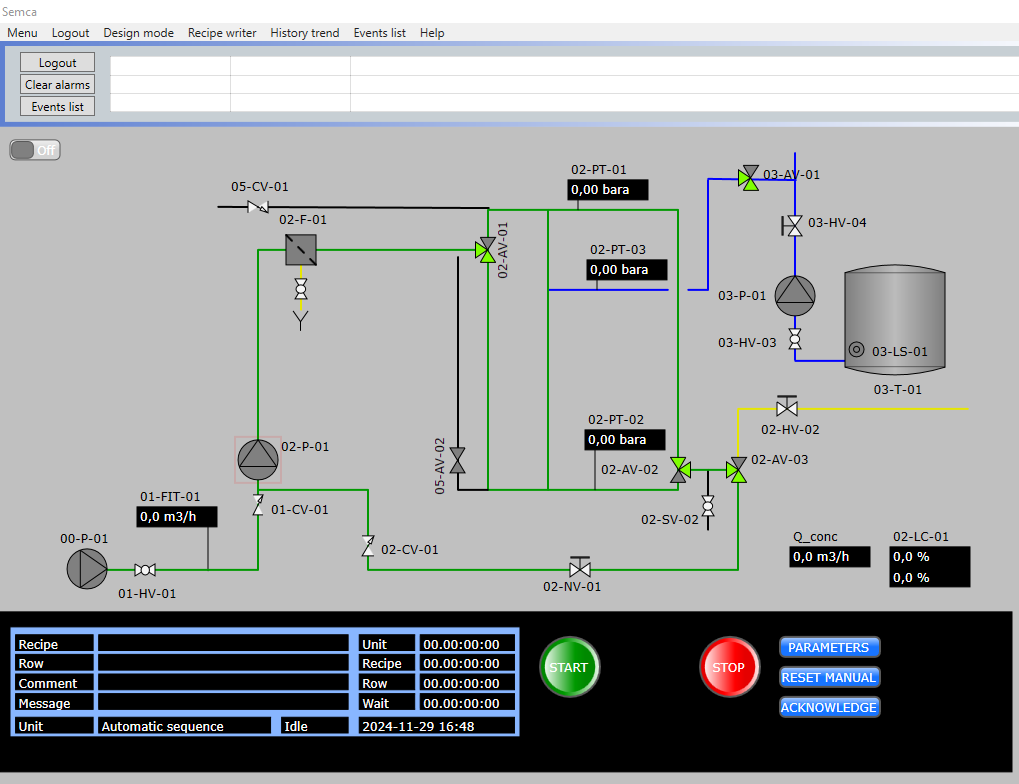
Task: Click the 02-PT-01 pressure readout
Action: tap(608, 189)
